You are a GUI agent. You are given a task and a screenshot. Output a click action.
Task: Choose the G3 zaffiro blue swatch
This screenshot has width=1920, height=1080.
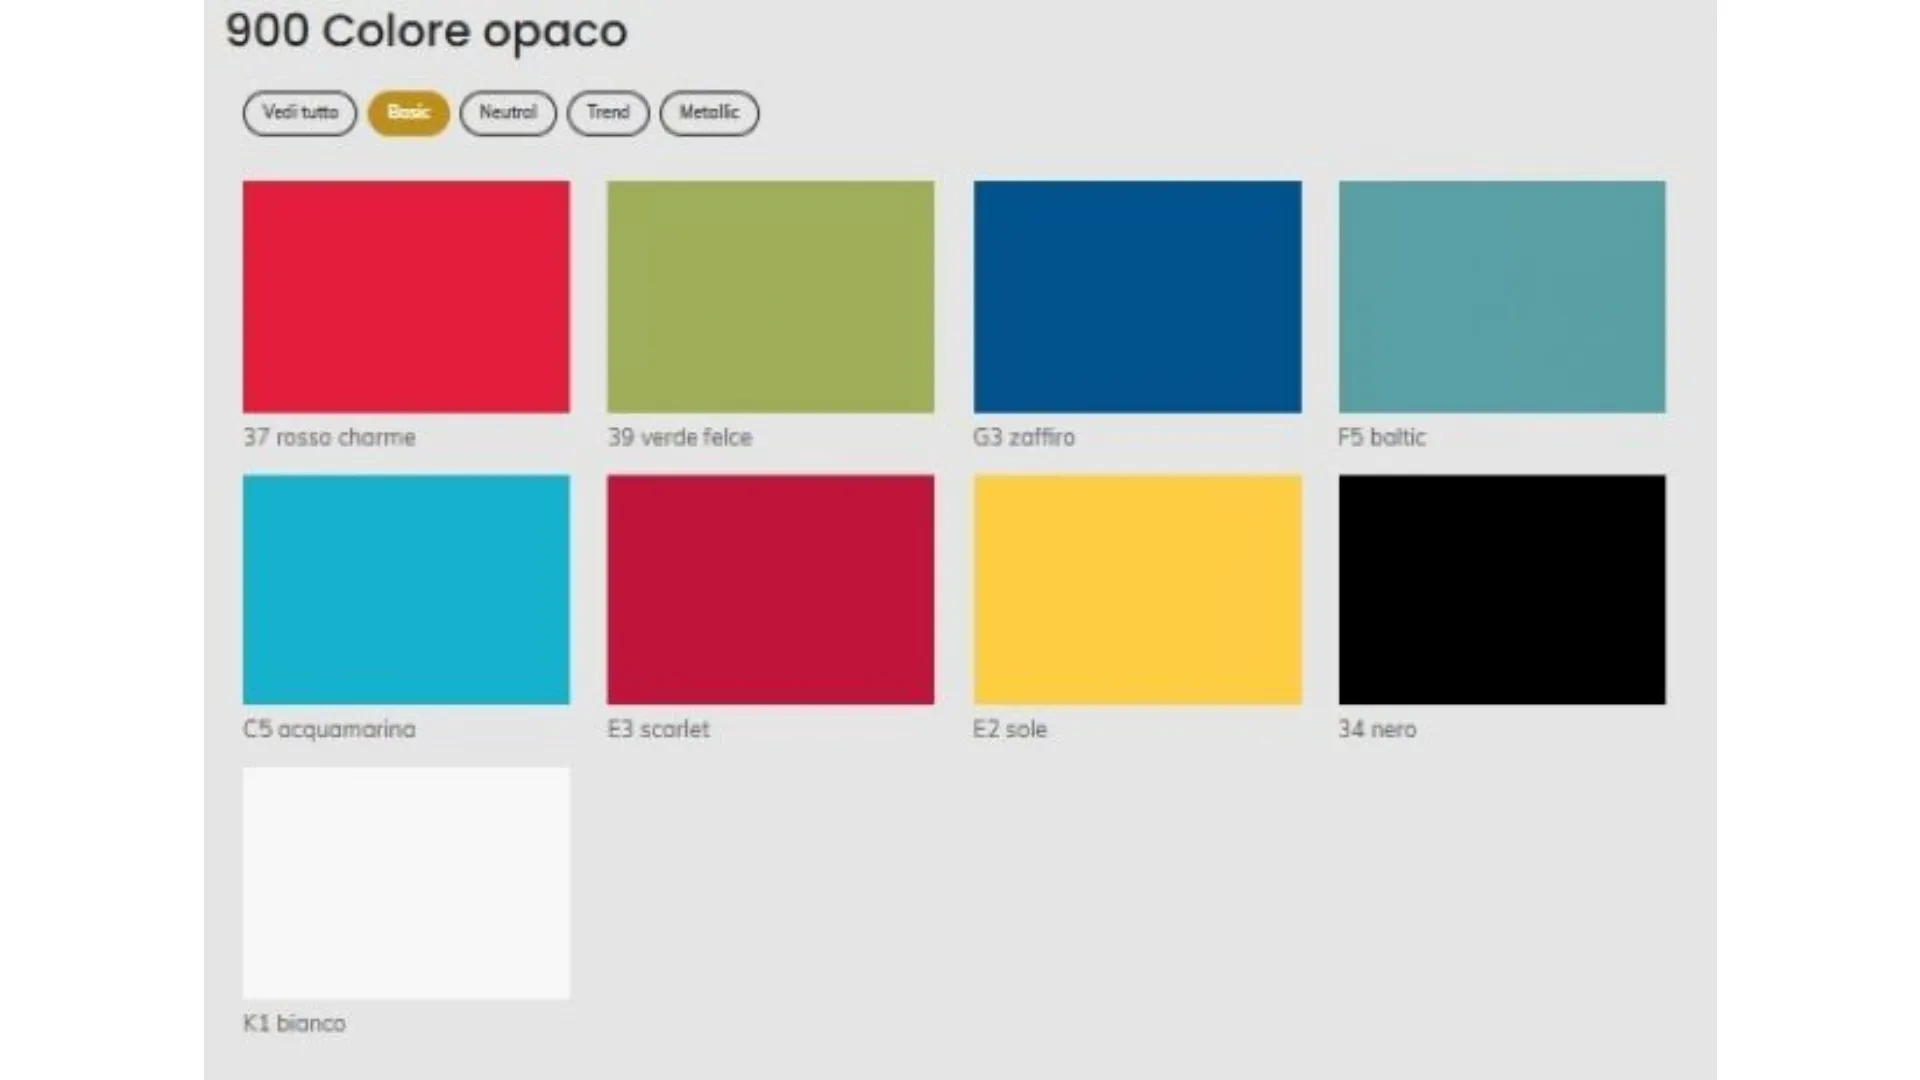pos(1137,296)
